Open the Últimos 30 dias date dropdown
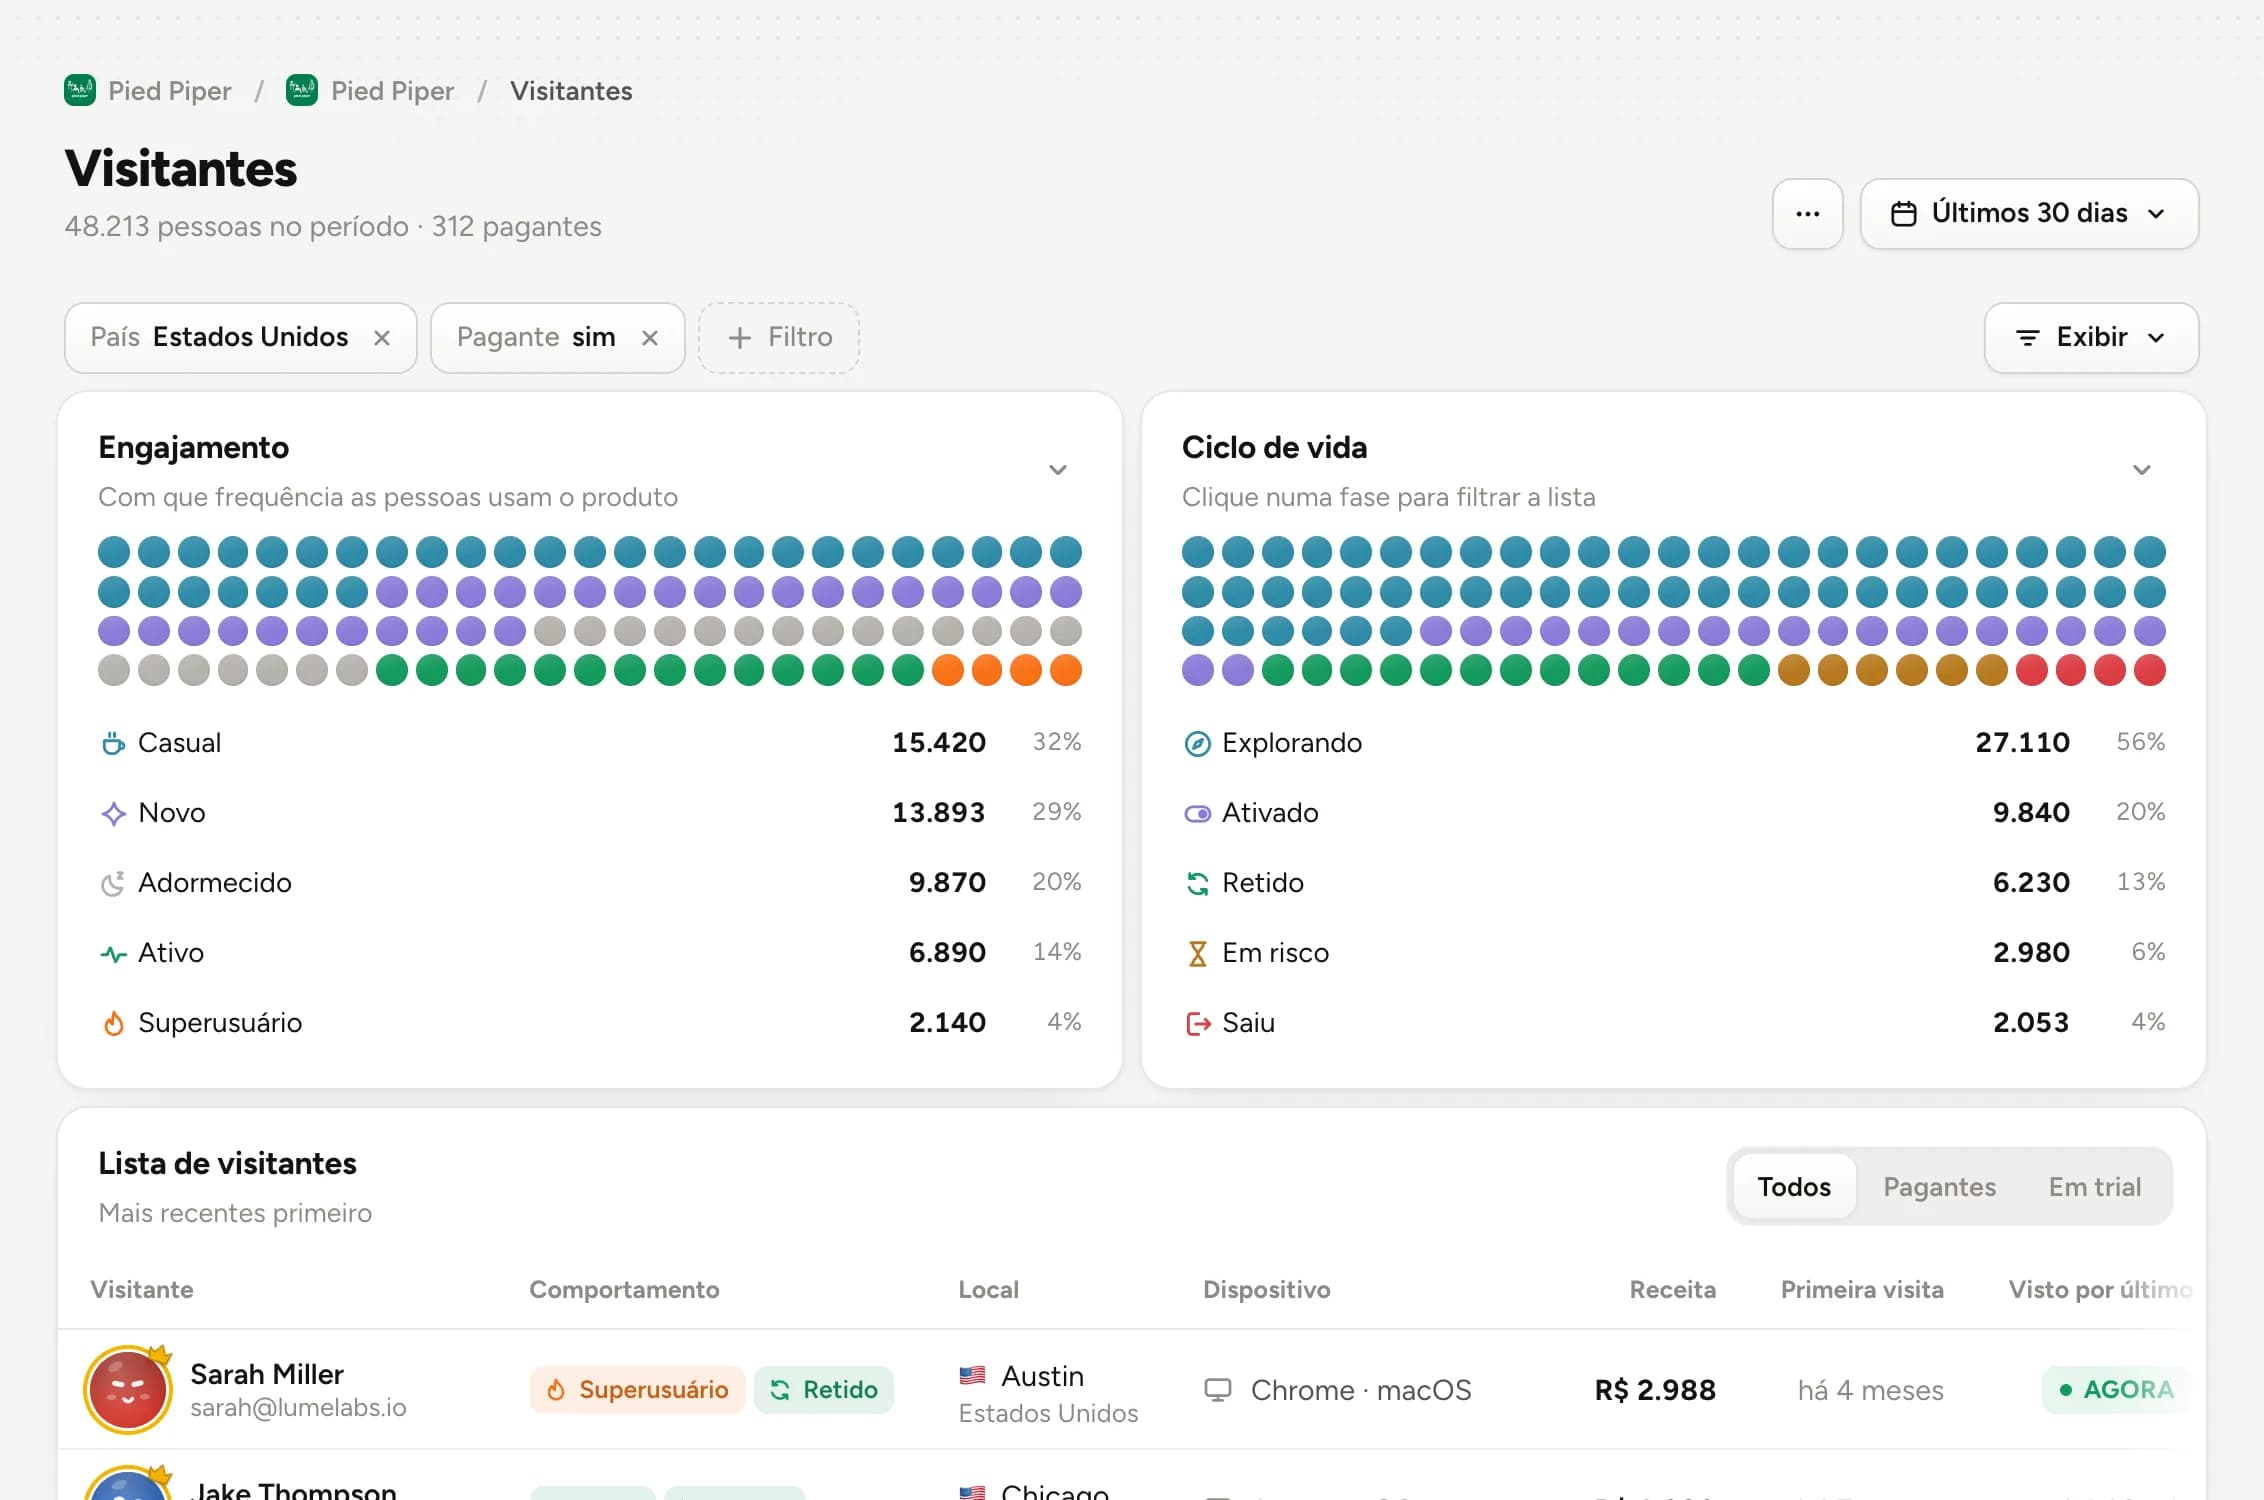This screenshot has height=1500, width=2264. pyautogui.click(x=2029, y=214)
